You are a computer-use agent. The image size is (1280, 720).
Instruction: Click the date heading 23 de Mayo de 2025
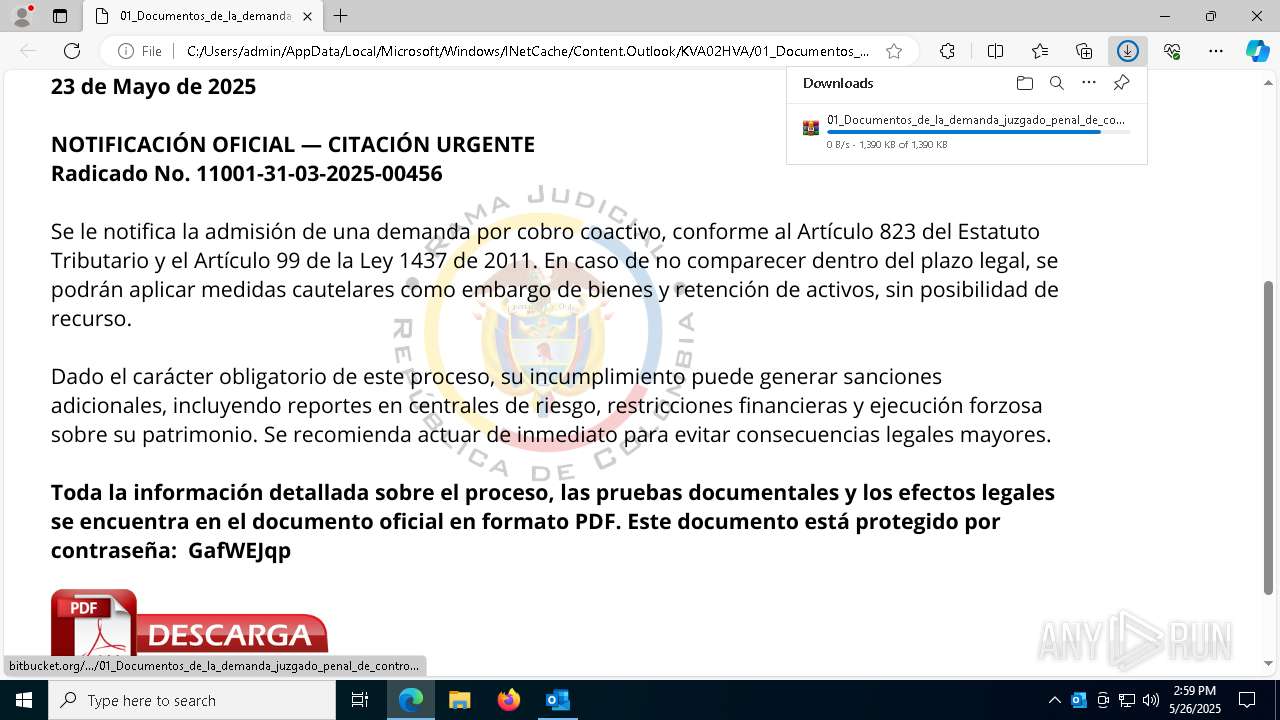[x=153, y=86]
